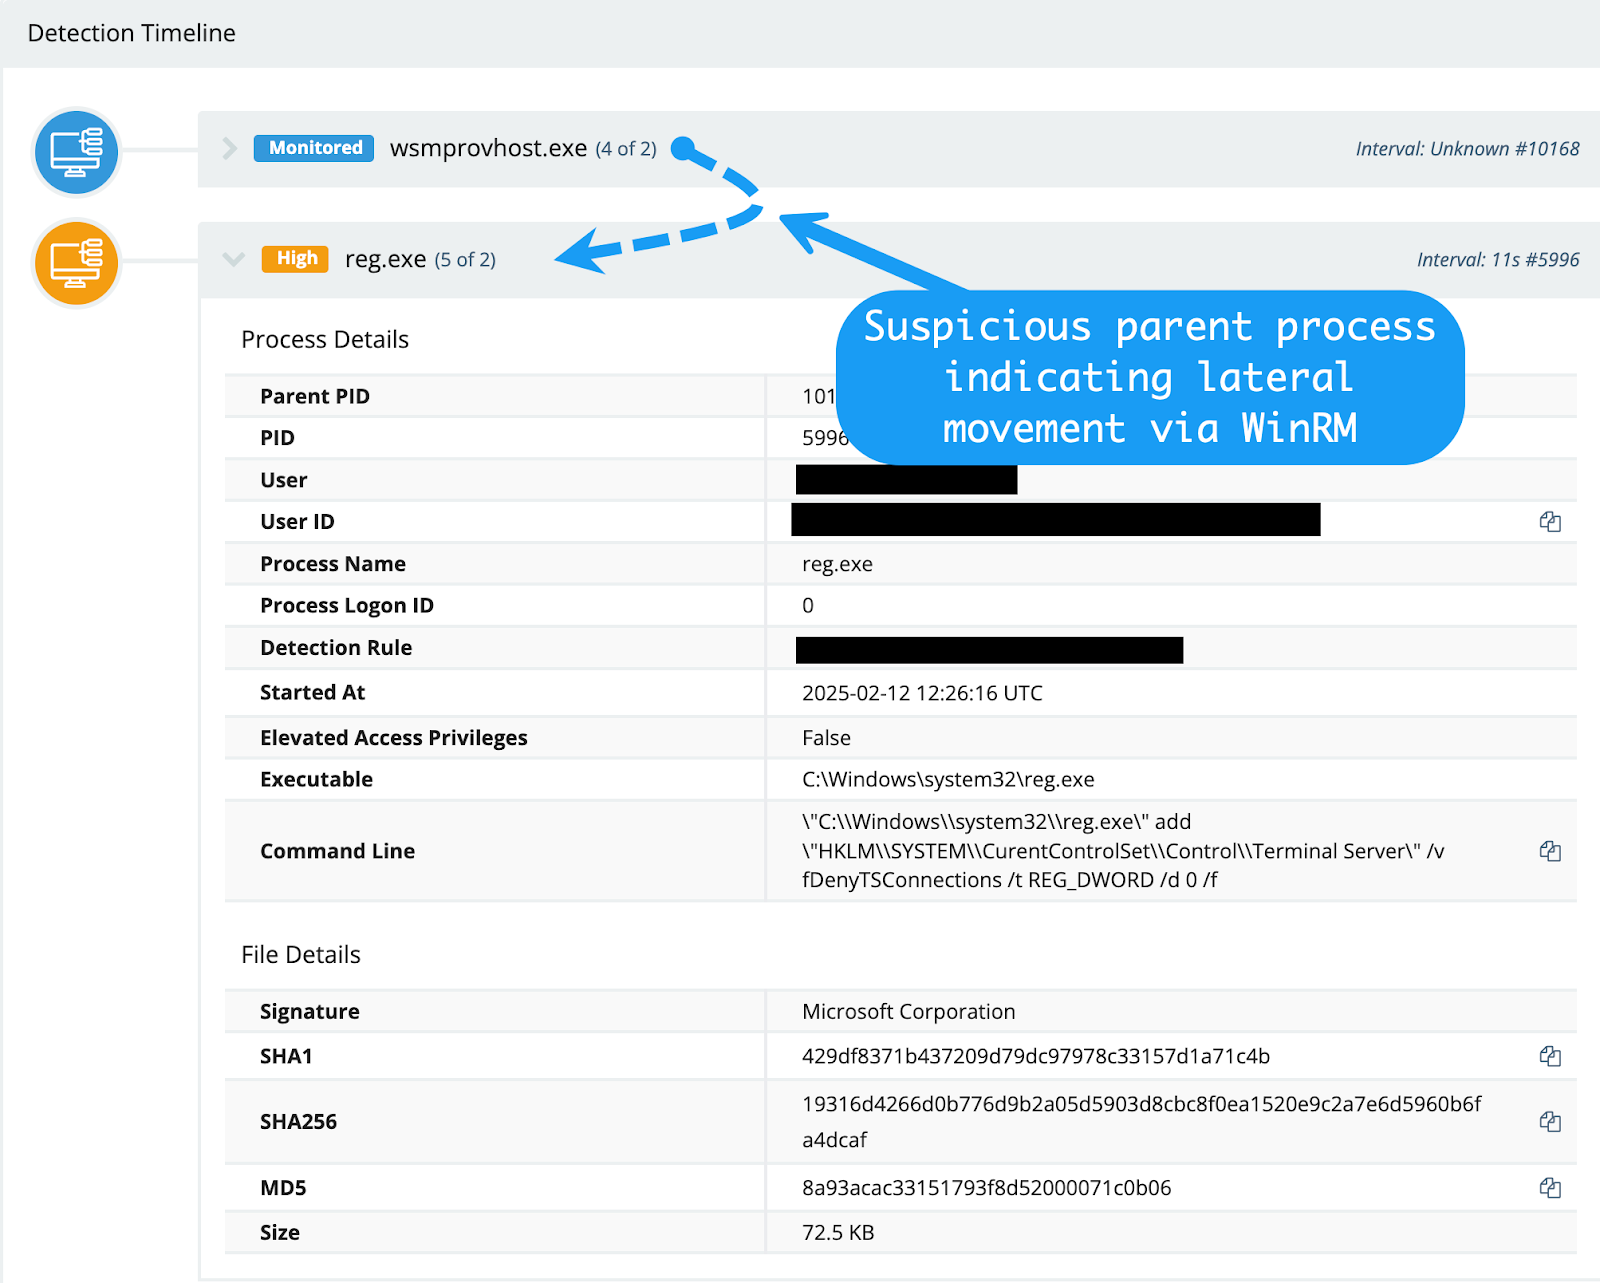Select the blue monitored host icon
Viewport: 1600px width, 1283px height.
(x=75, y=152)
